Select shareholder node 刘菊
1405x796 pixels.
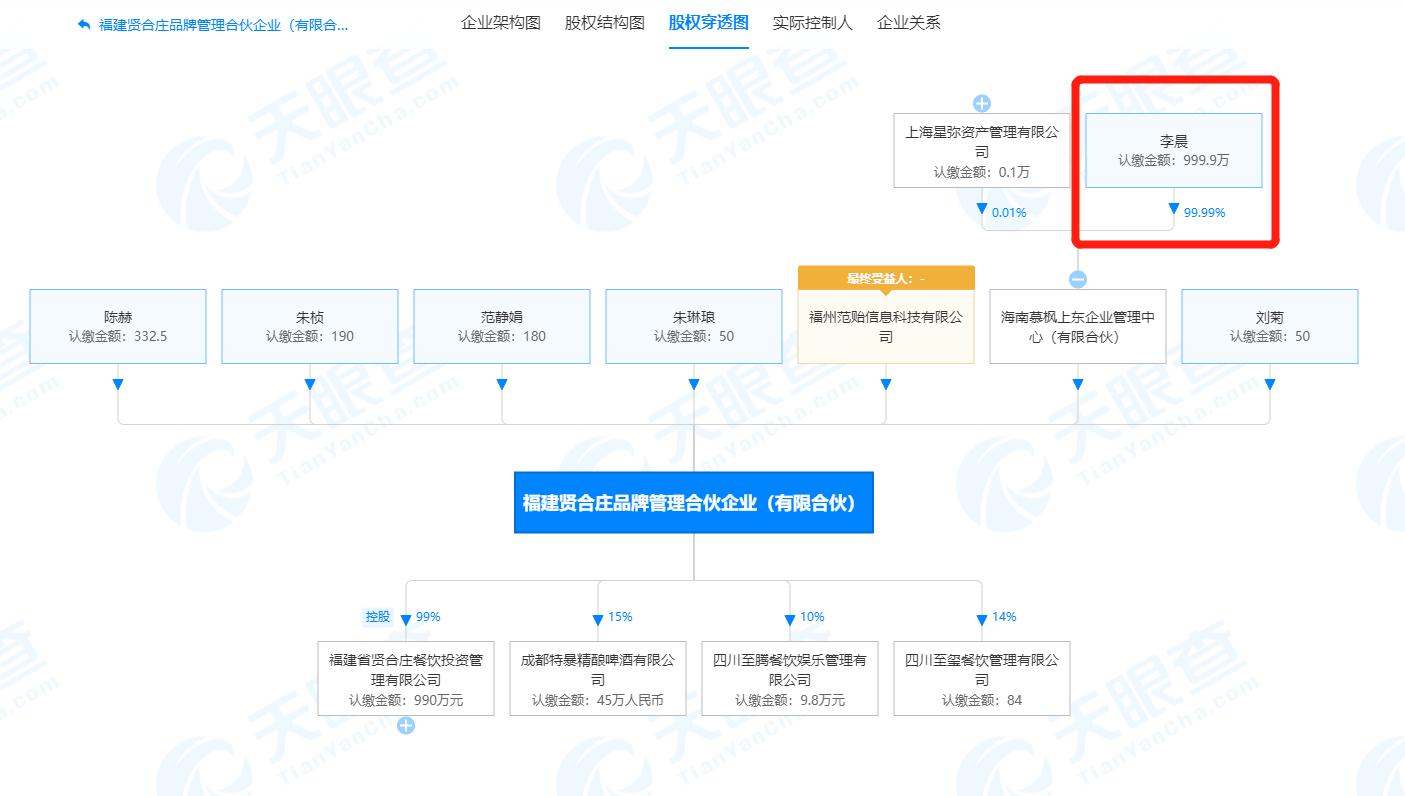pyautogui.click(x=1270, y=326)
